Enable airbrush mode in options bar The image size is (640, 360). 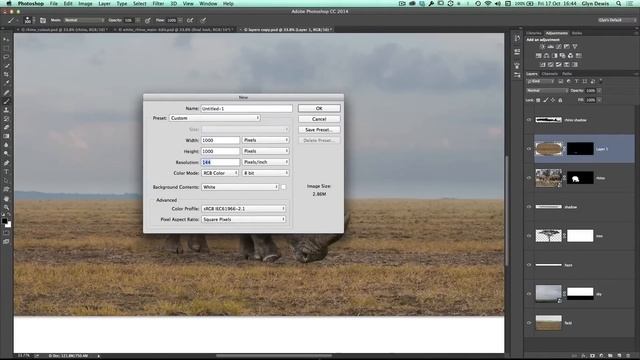point(190,20)
